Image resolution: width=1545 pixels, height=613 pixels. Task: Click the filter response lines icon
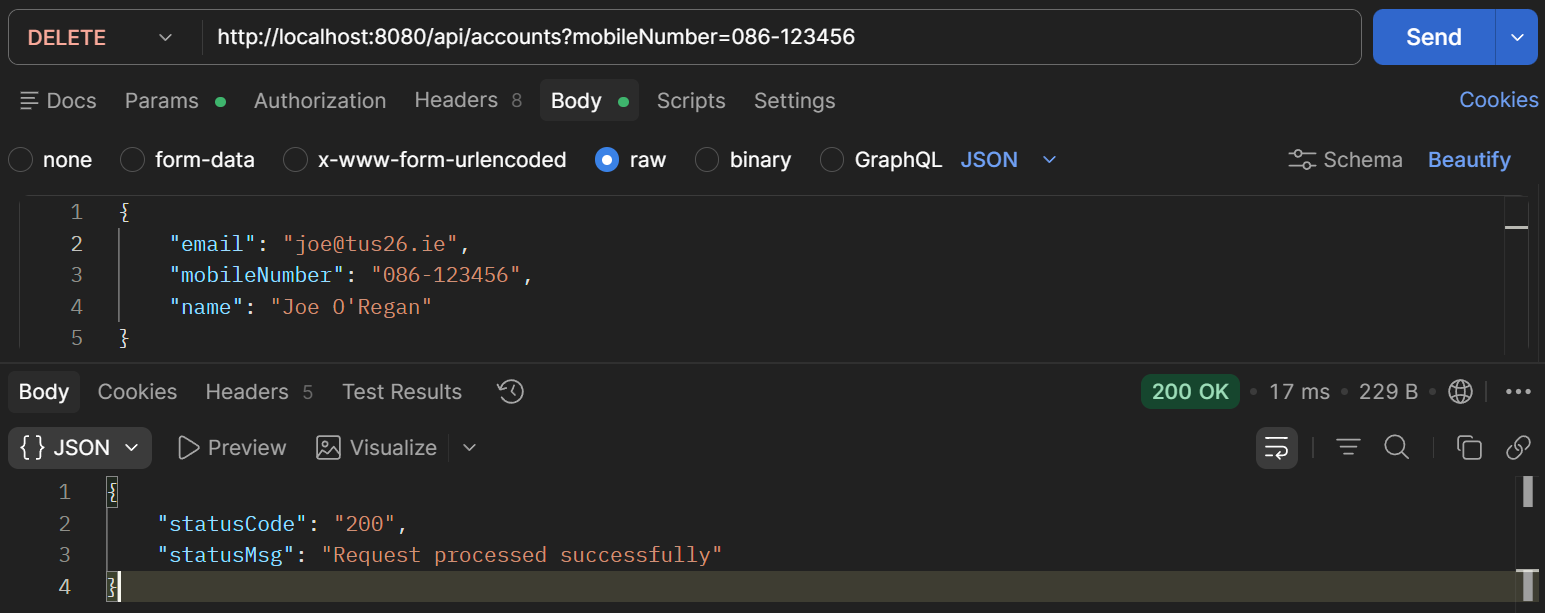1348,448
